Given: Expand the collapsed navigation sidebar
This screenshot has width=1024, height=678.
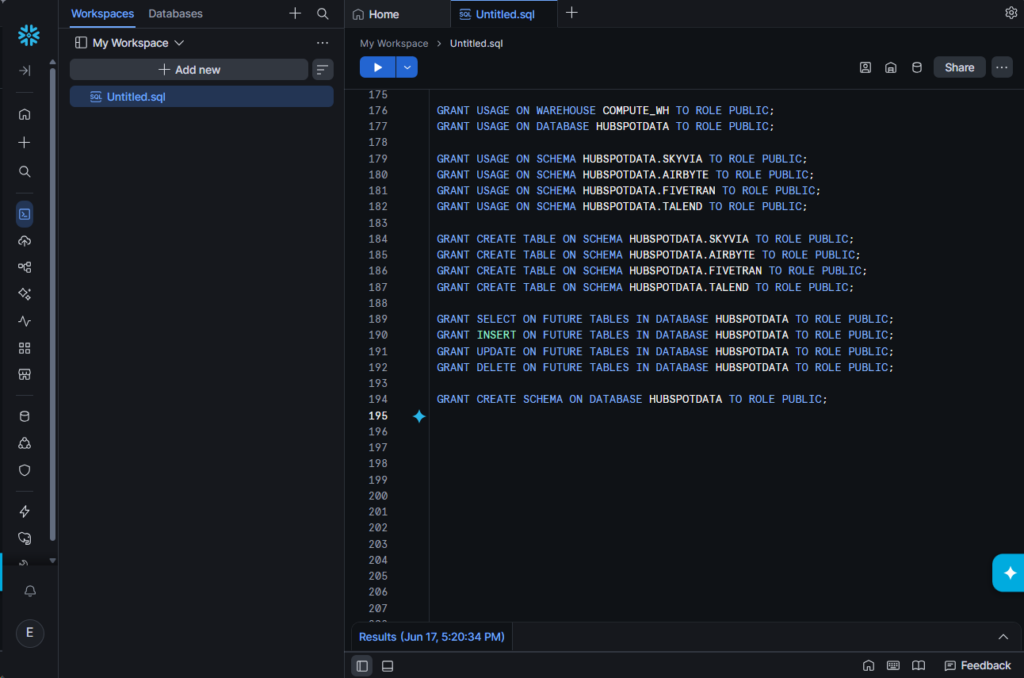Looking at the screenshot, I should coord(25,71).
